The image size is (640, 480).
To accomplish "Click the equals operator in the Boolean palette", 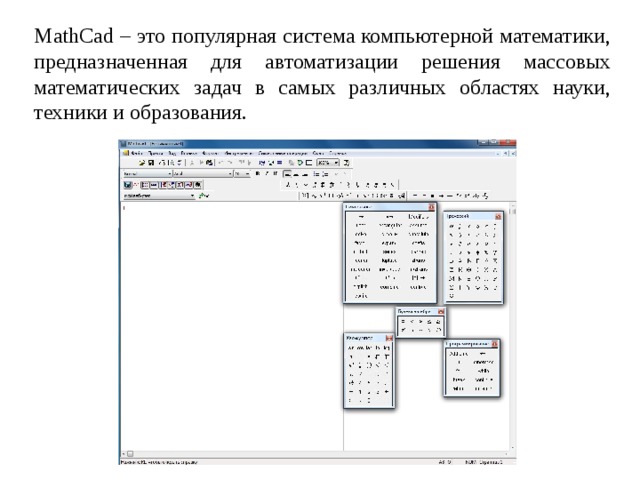I will (x=403, y=322).
